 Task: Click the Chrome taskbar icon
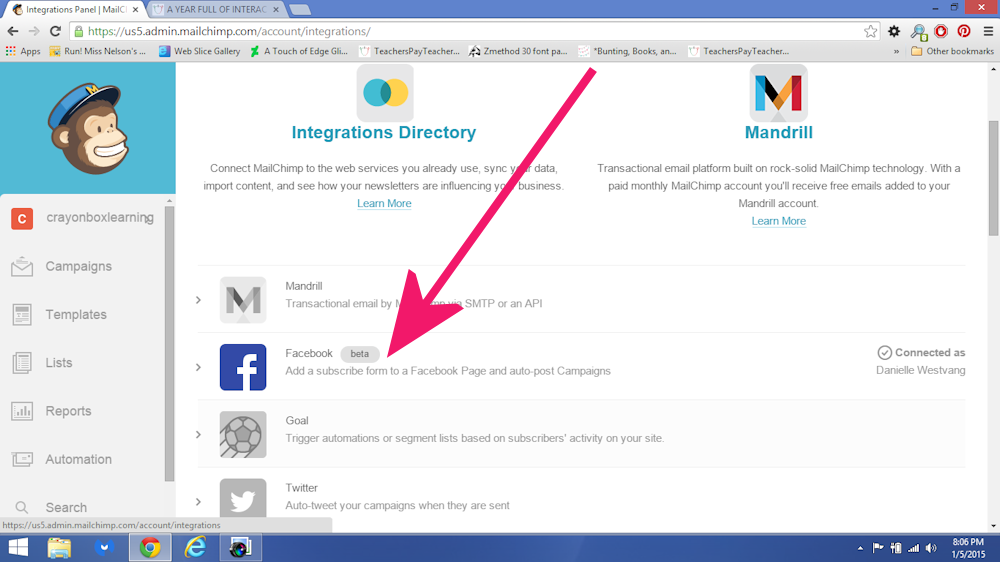click(x=150, y=547)
